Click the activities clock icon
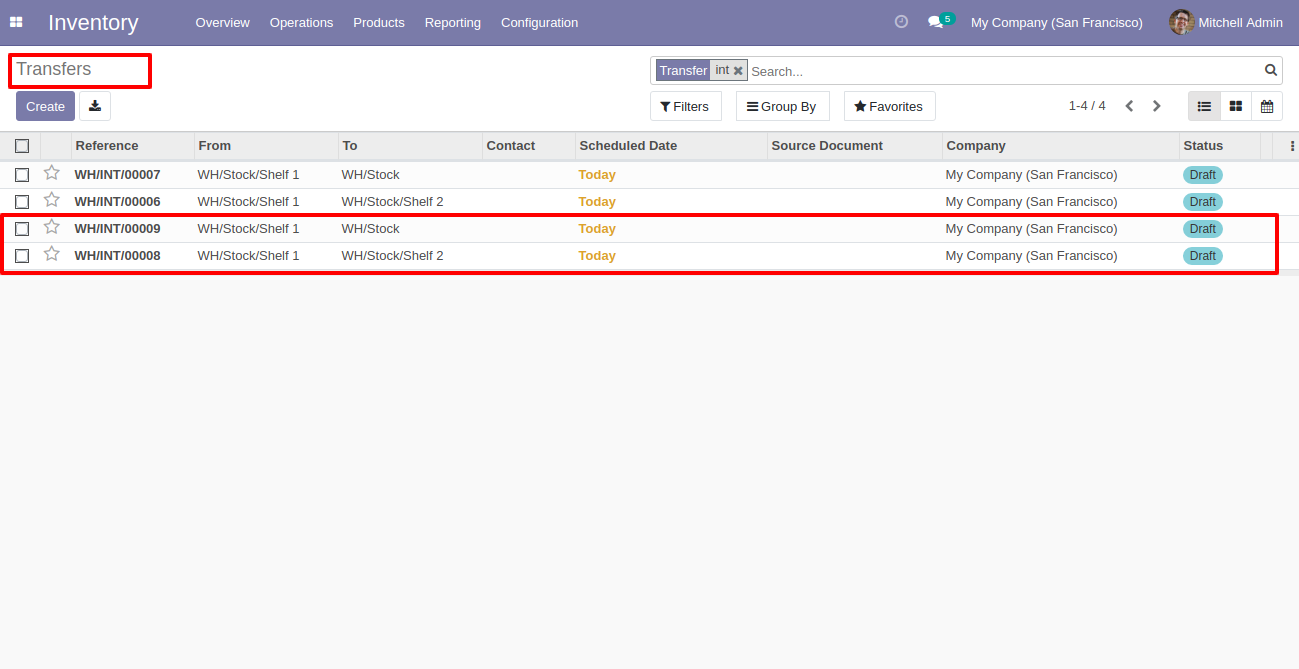This screenshot has height=669, width=1299. coord(901,22)
